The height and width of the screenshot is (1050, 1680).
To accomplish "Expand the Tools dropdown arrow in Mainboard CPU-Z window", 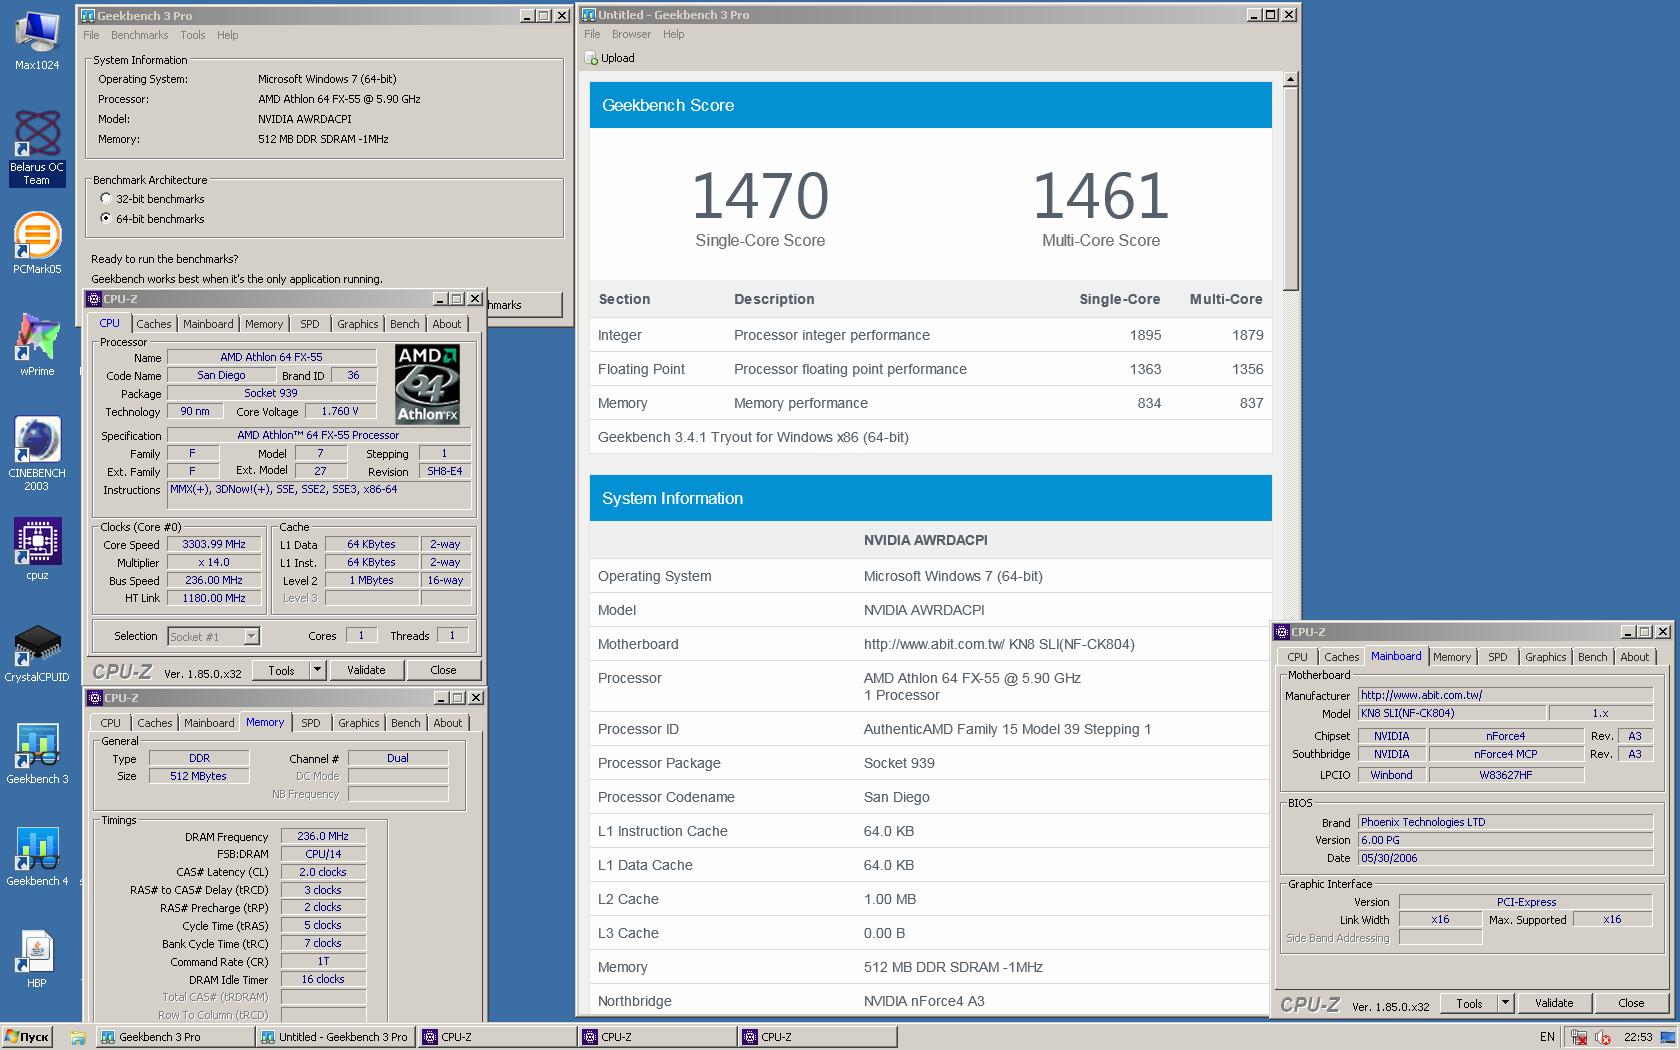I will tap(1505, 1003).
